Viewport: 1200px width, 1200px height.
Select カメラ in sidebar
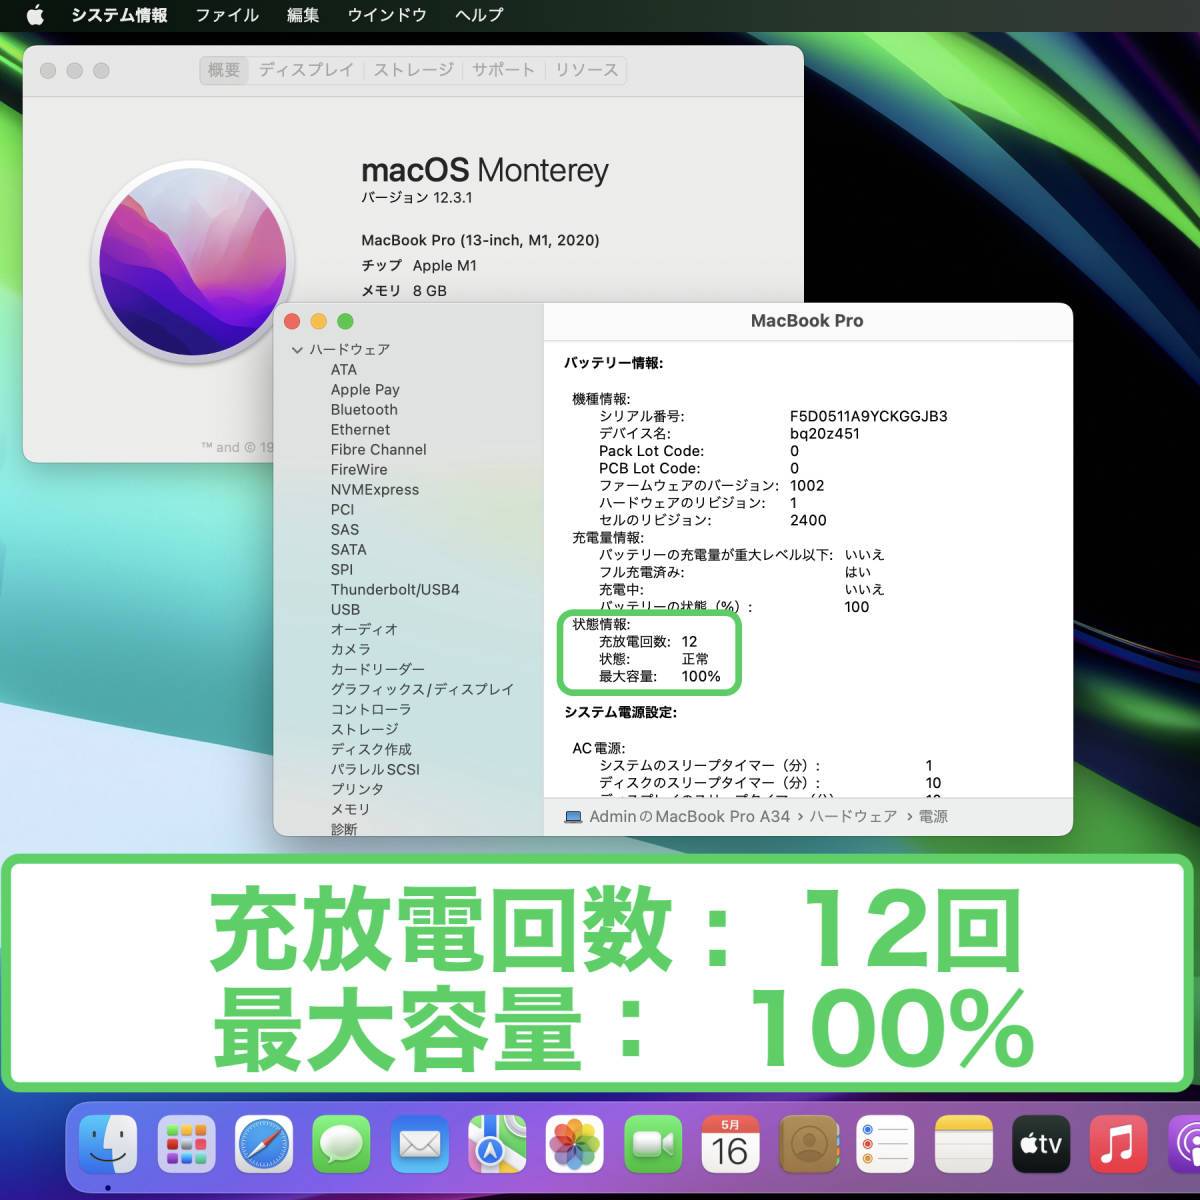351,650
